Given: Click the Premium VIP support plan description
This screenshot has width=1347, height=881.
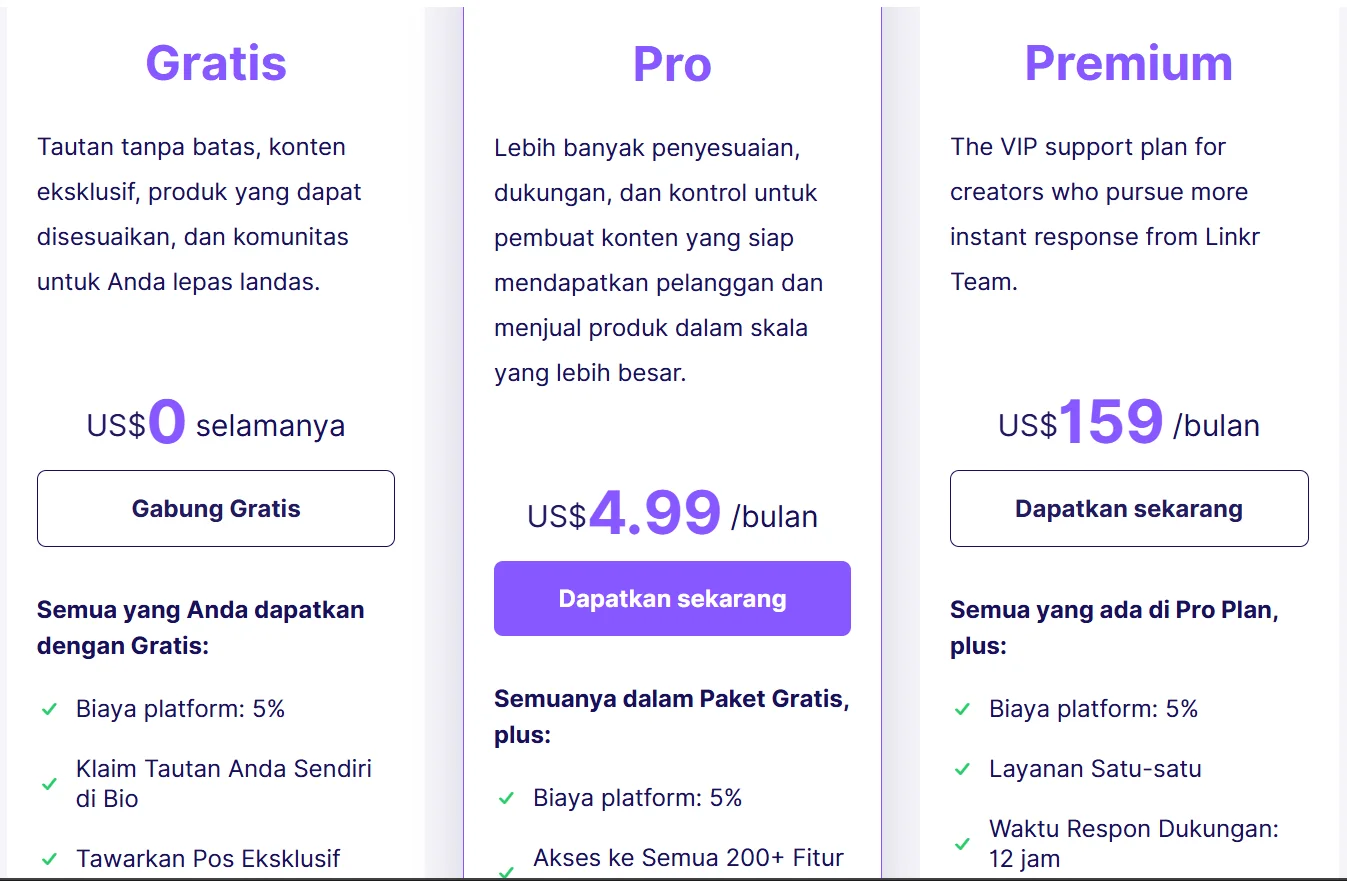Looking at the screenshot, I should point(1104,214).
